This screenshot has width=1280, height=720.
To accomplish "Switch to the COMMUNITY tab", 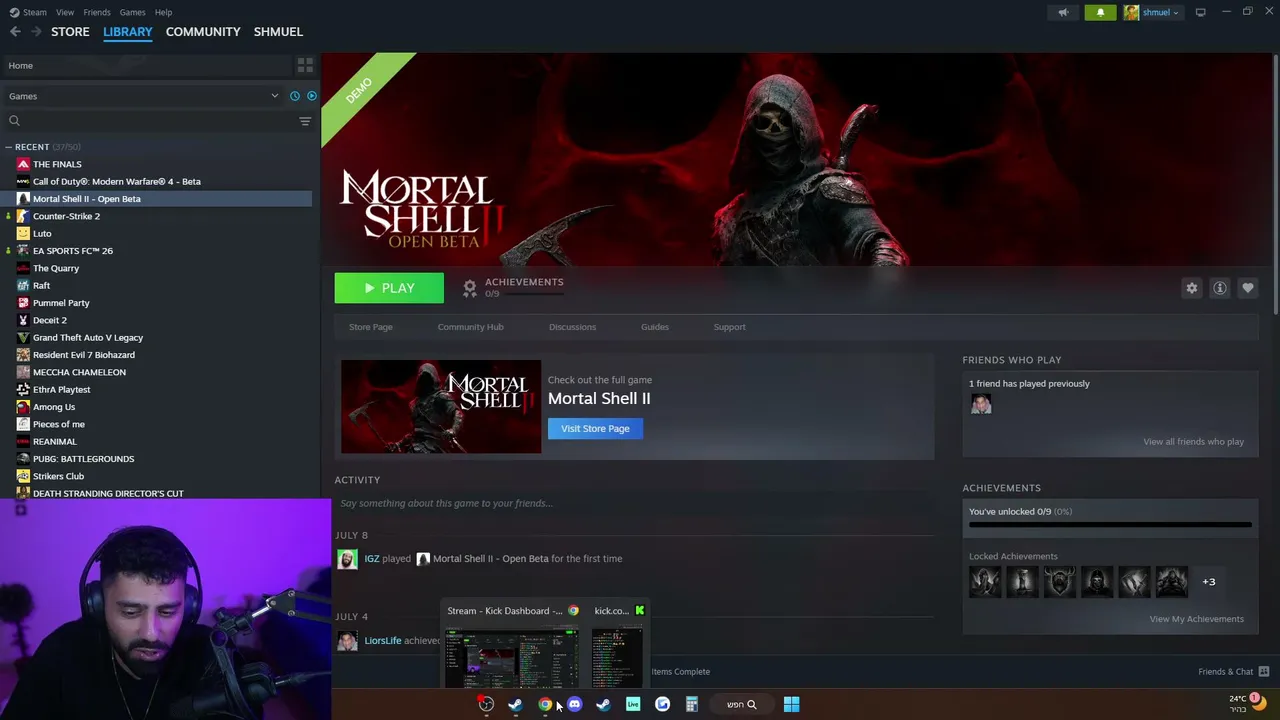I will (203, 32).
